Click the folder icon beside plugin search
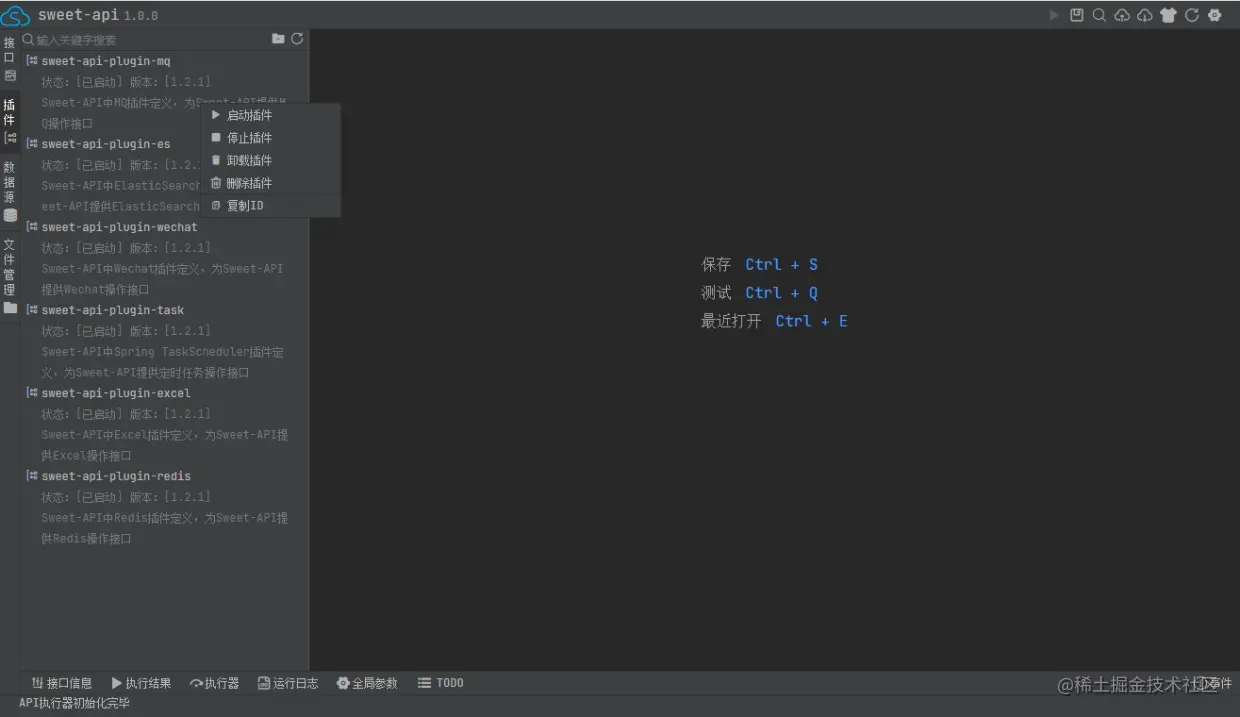Image resolution: width=1240 pixels, height=717 pixels. 278,39
